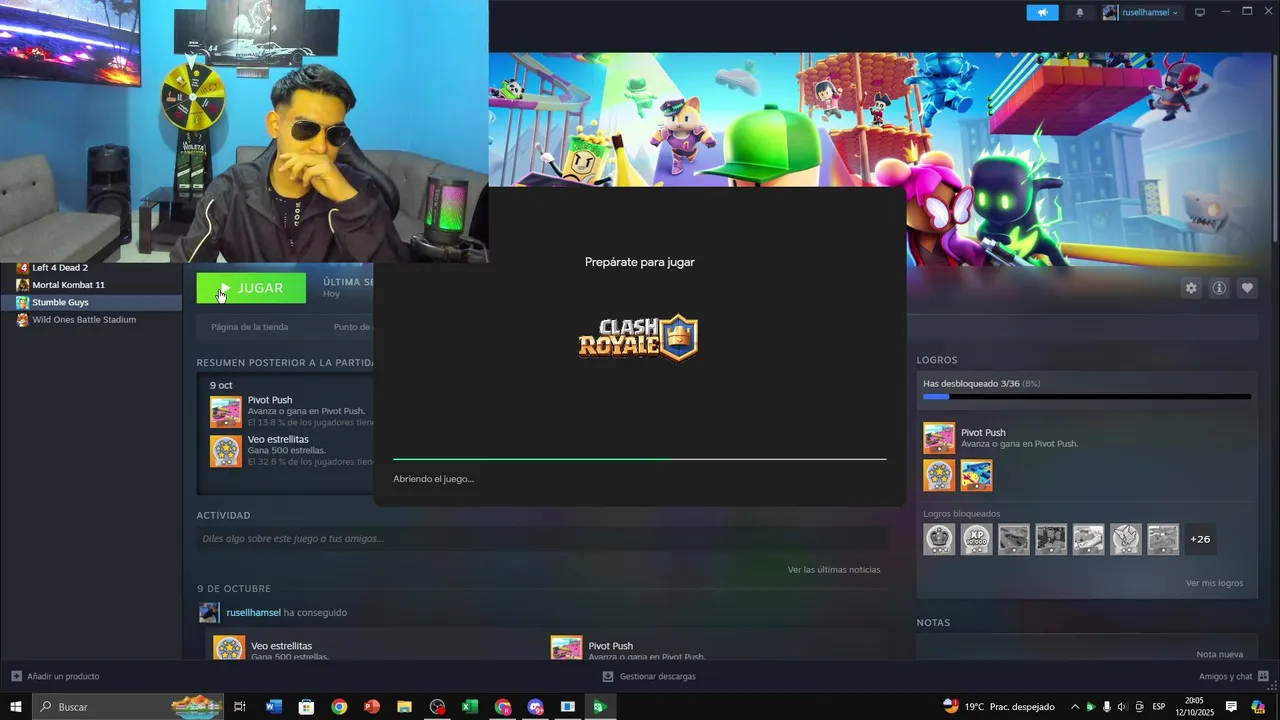Open Amigos y chat

click(x=1234, y=677)
